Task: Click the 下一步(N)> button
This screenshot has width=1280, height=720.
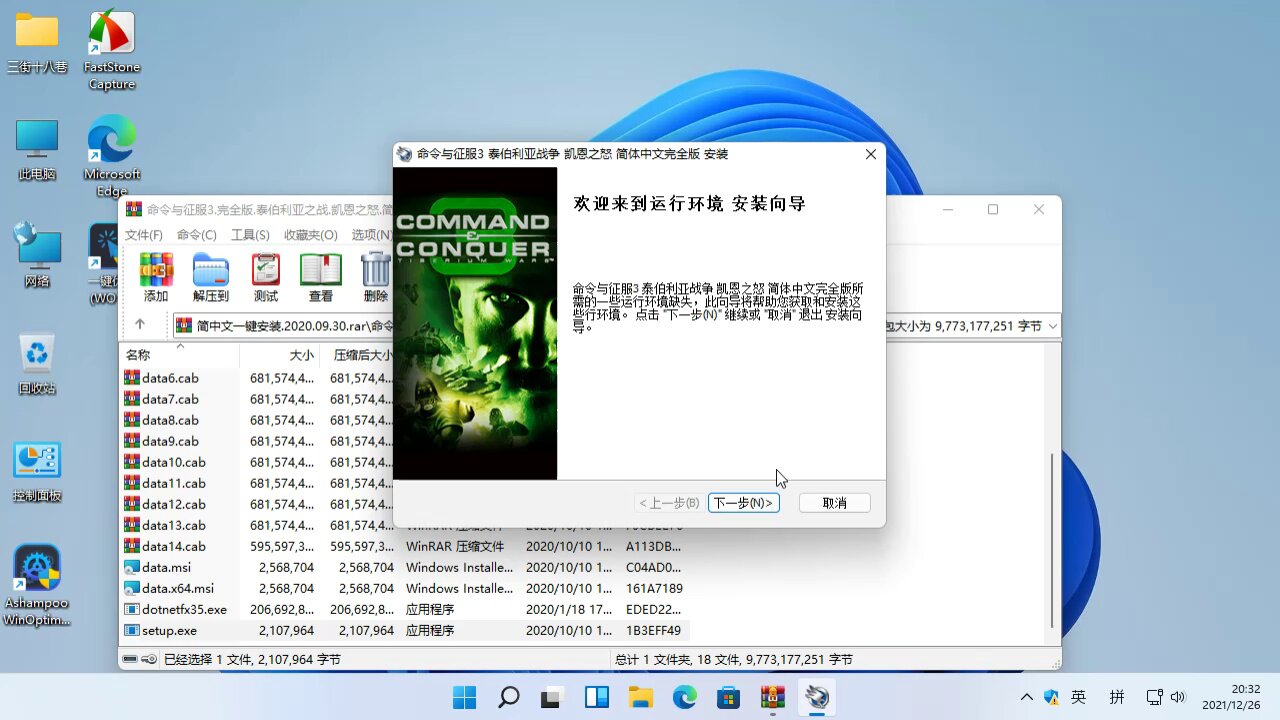Action: [x=743, y=503]
